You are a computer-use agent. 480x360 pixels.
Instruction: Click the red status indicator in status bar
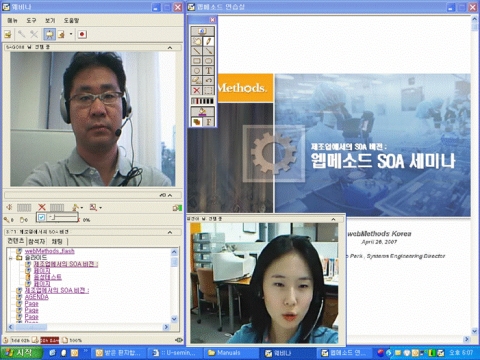[x=50, y=340]
